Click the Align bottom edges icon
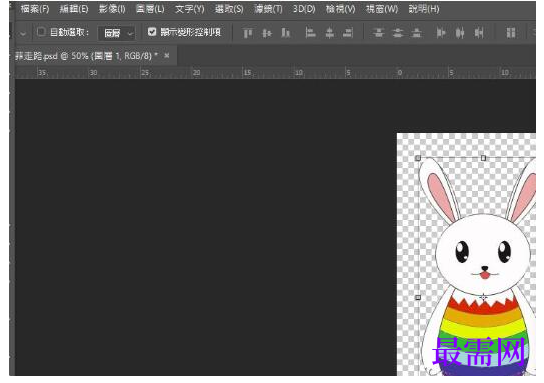 (286, 33)
